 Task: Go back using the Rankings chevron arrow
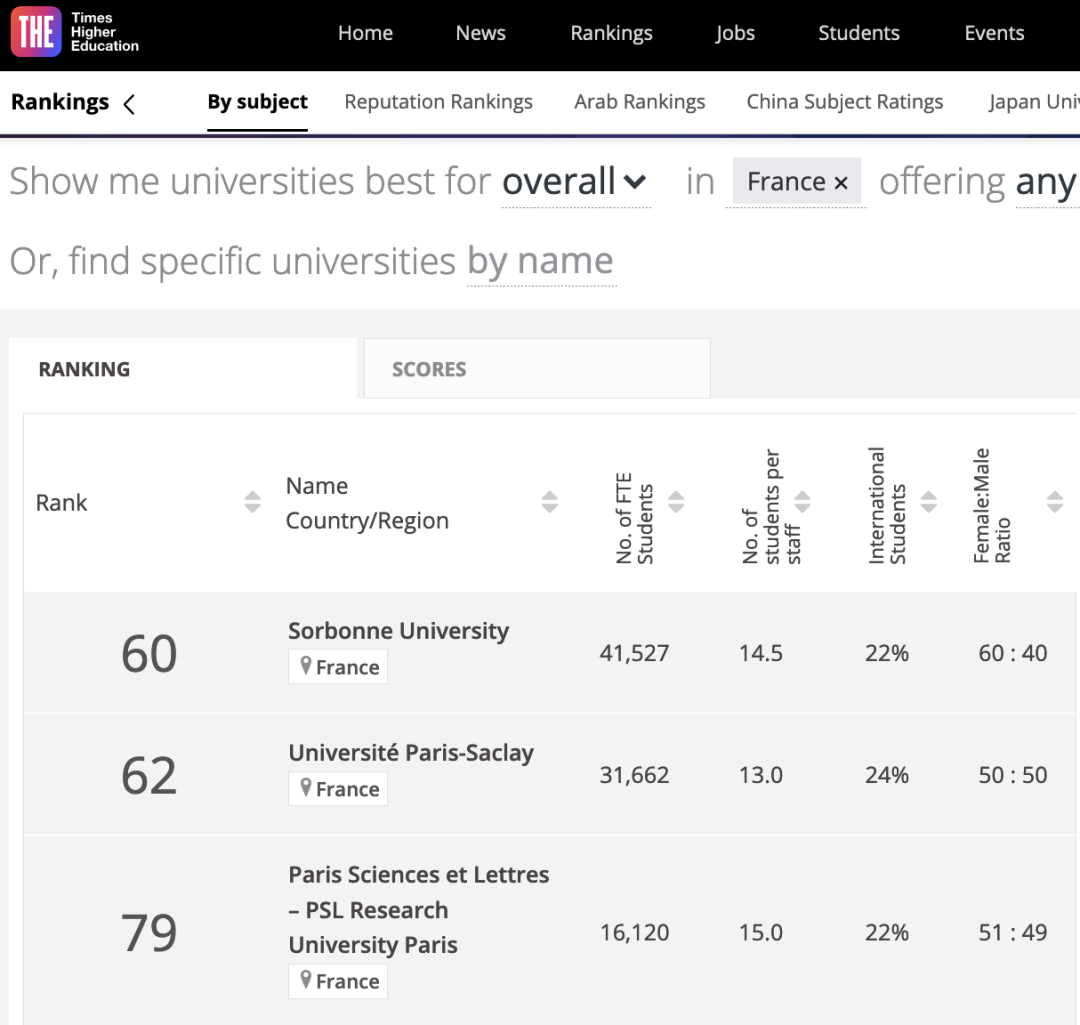tap(129, 104)
